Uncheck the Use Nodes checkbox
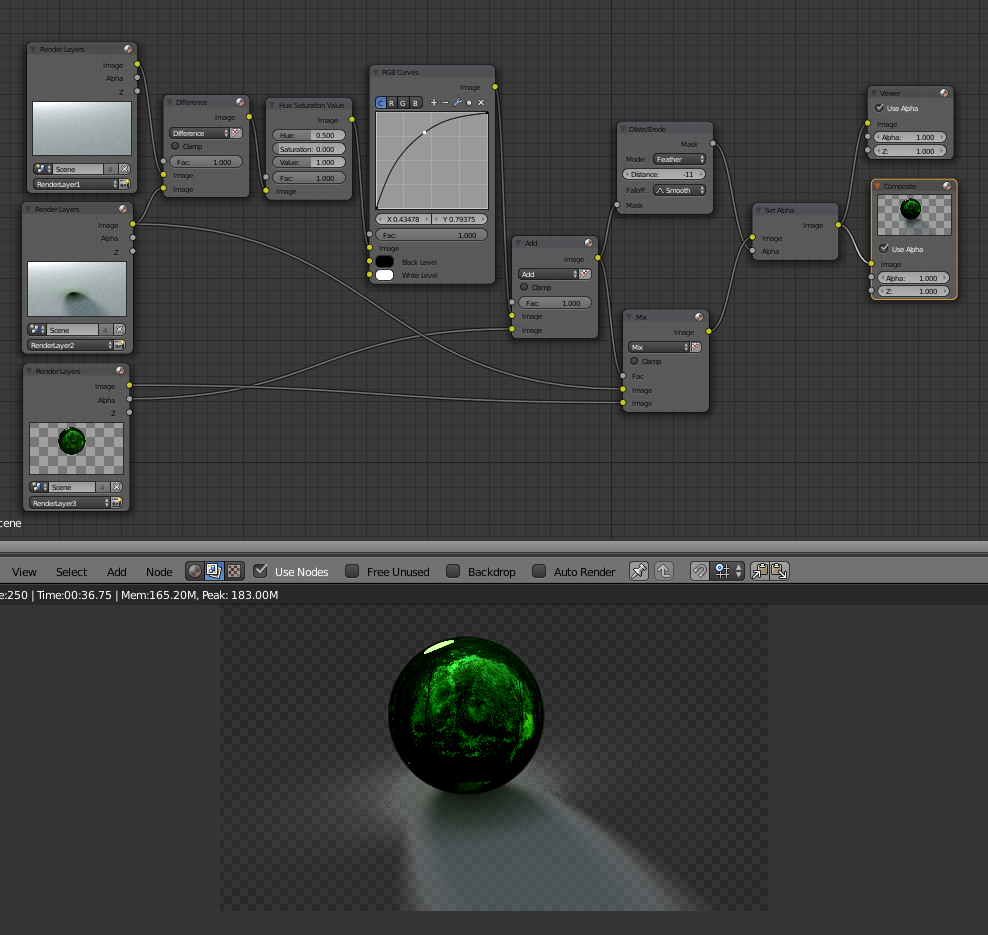Image resolution: width=988 pixels, height=935 pixels. coord(260,571)
